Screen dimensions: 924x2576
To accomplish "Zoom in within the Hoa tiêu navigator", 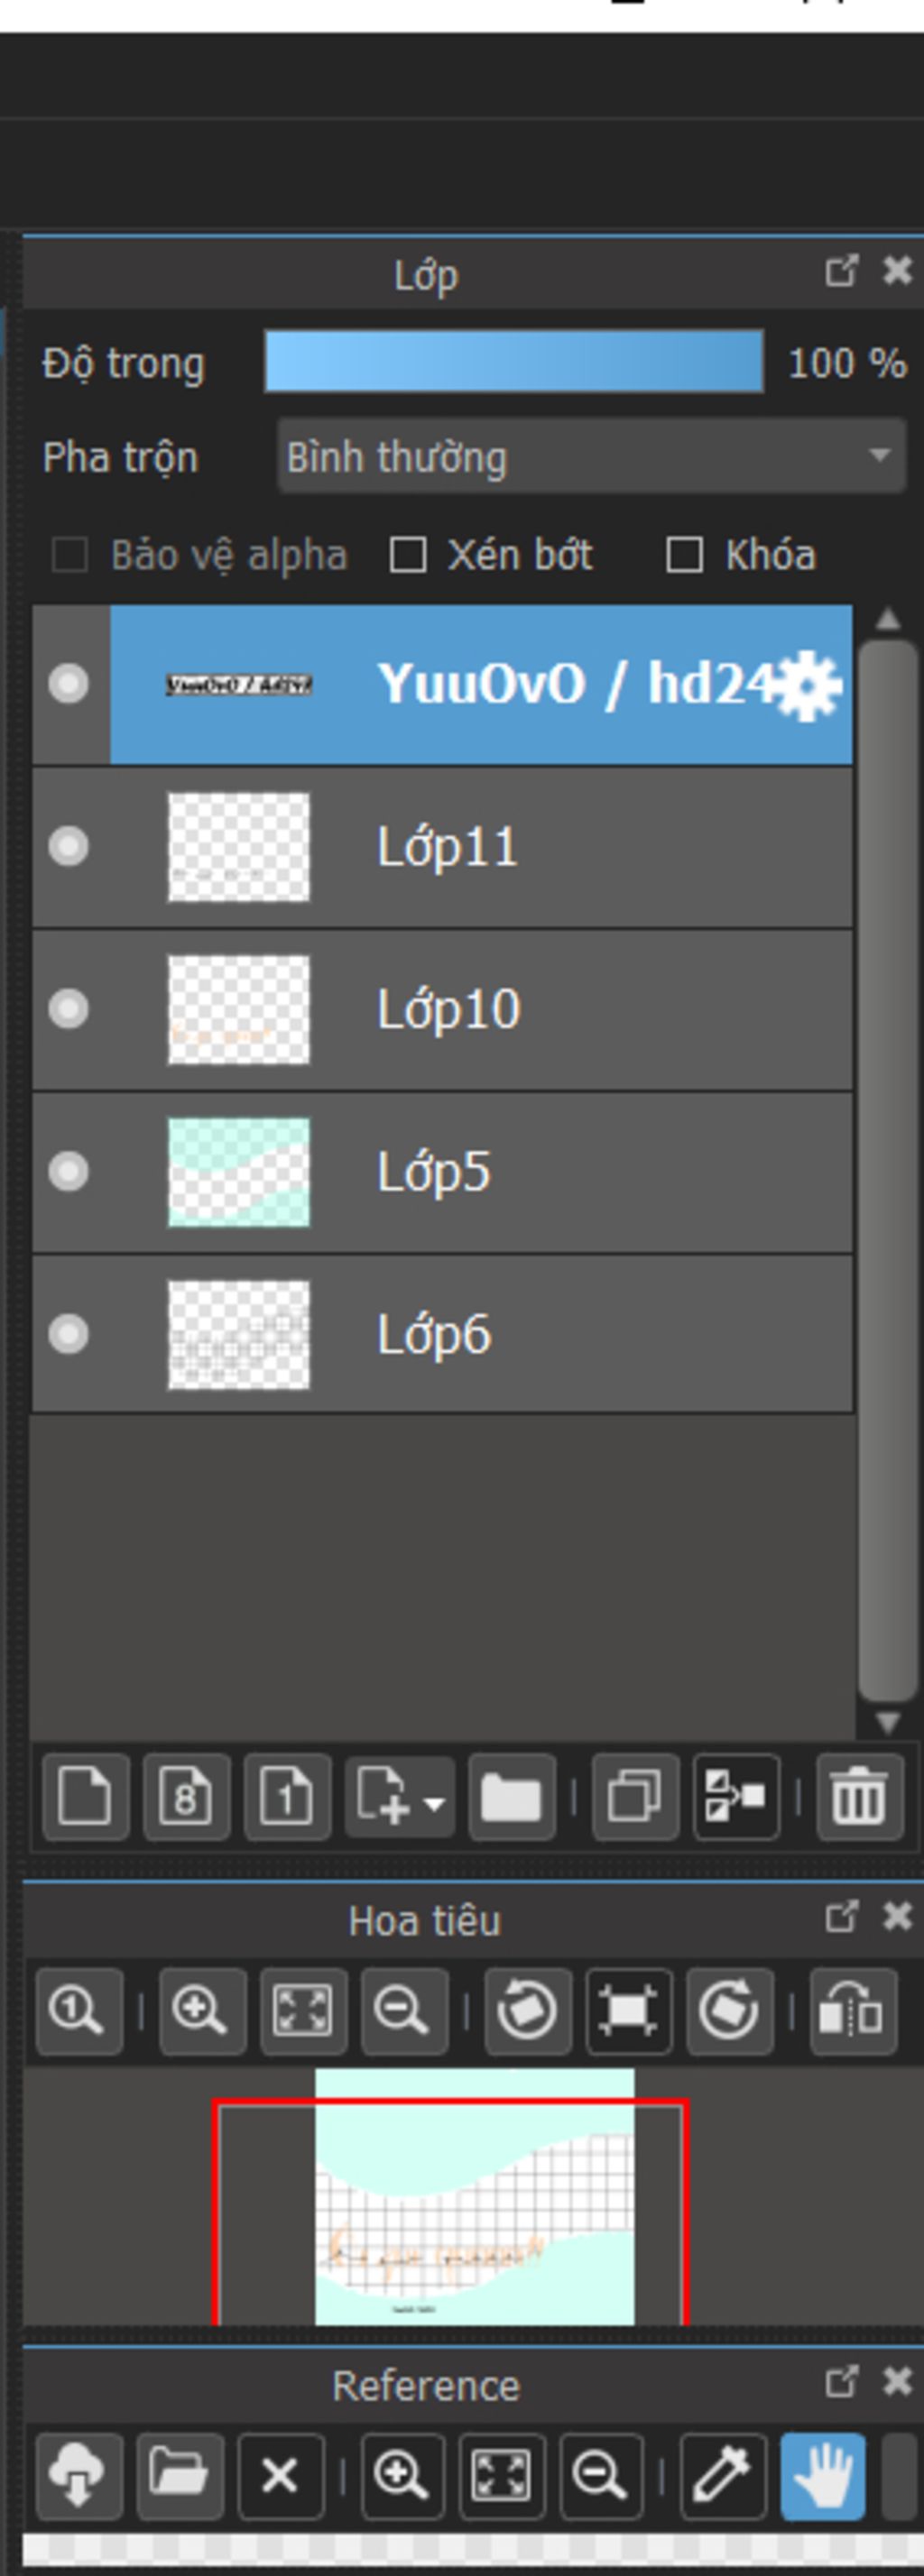I will (202, 2011).
